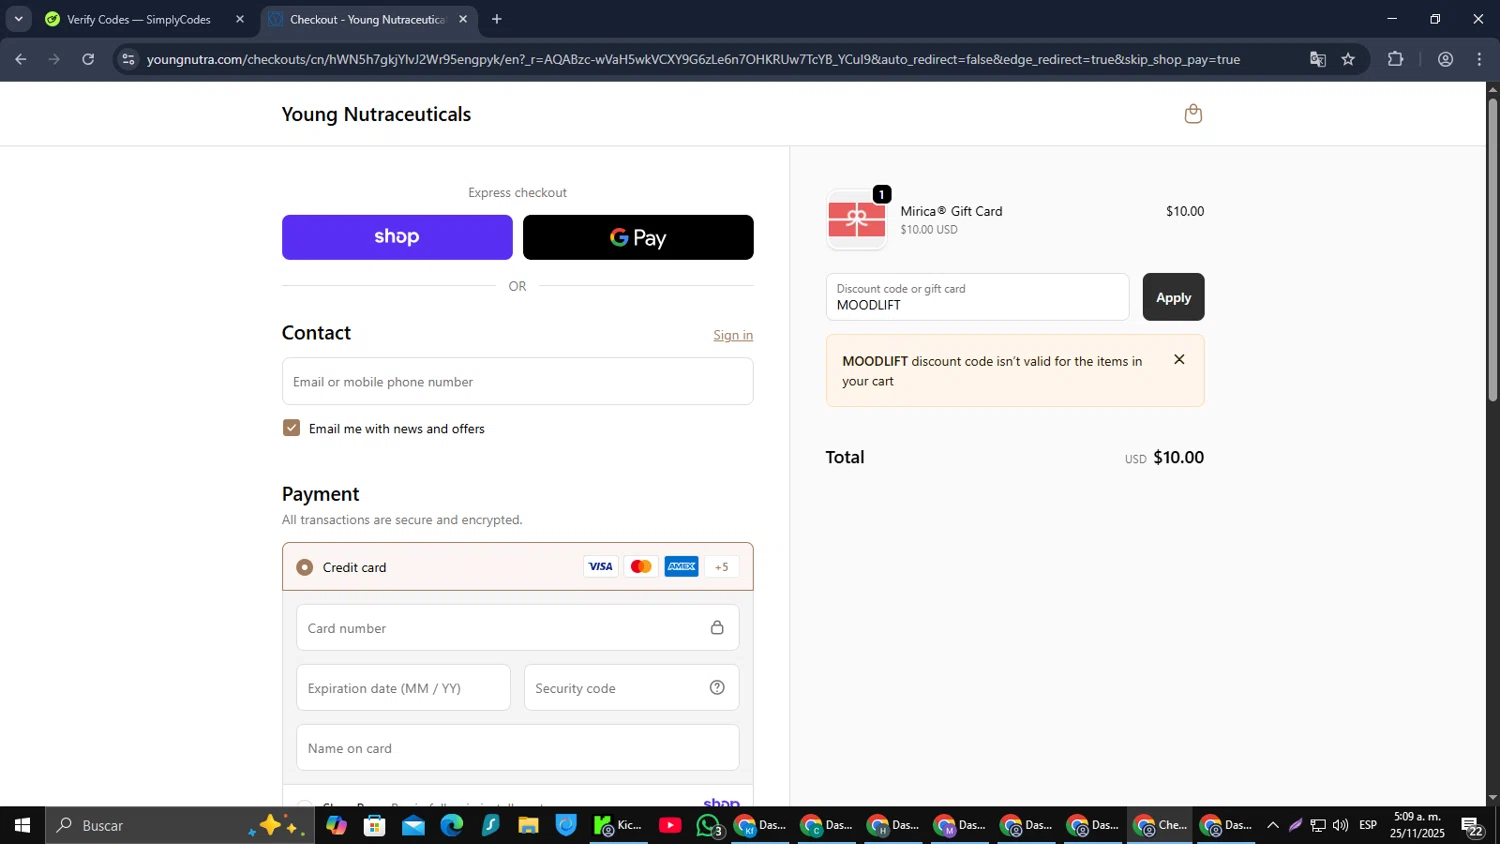The image size is (1500, 844).
Task: Bookmark this page with the star icon
Action: (1348, 59)
